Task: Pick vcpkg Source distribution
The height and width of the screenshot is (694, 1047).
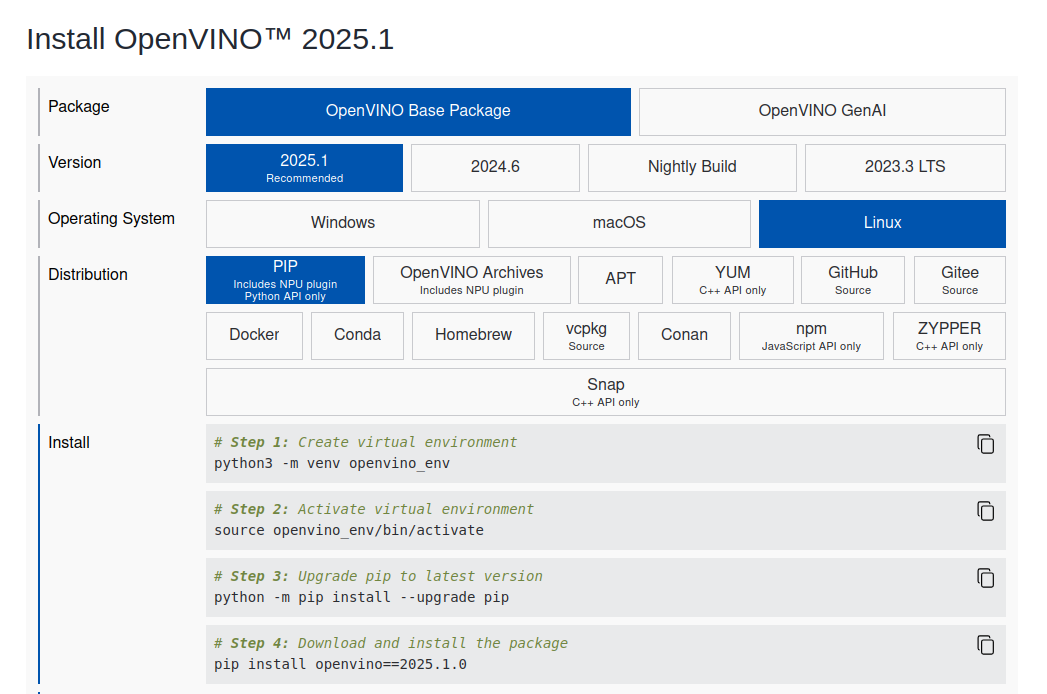Action: click(586, 336)
